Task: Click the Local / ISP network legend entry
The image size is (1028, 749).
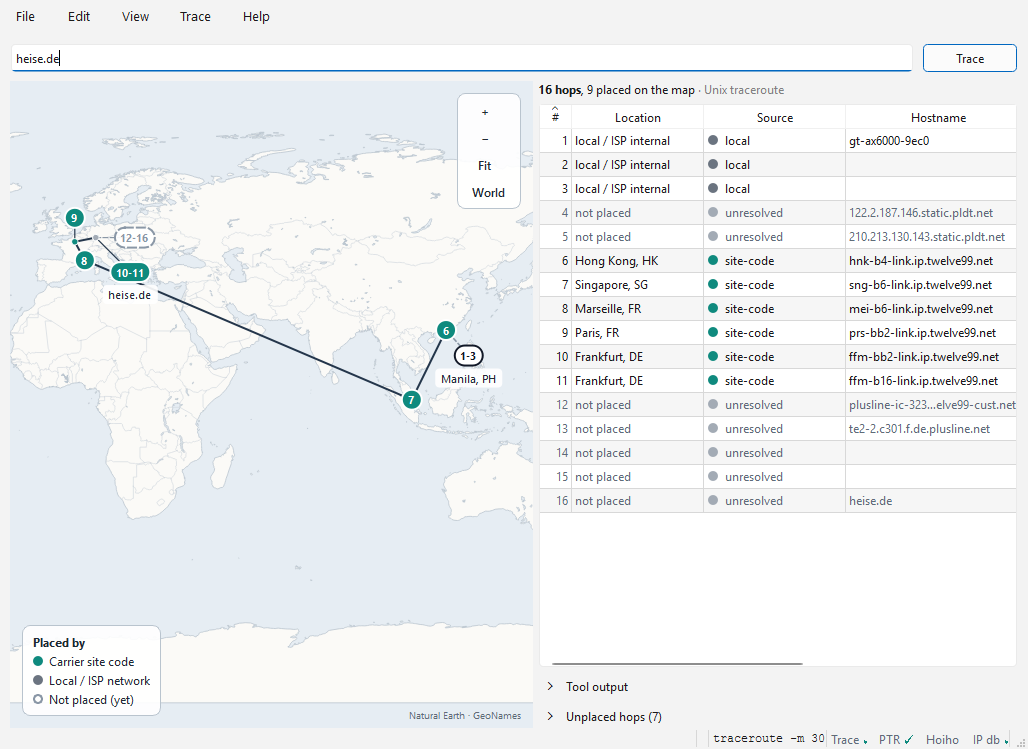Action: click(x=92, y=681)
